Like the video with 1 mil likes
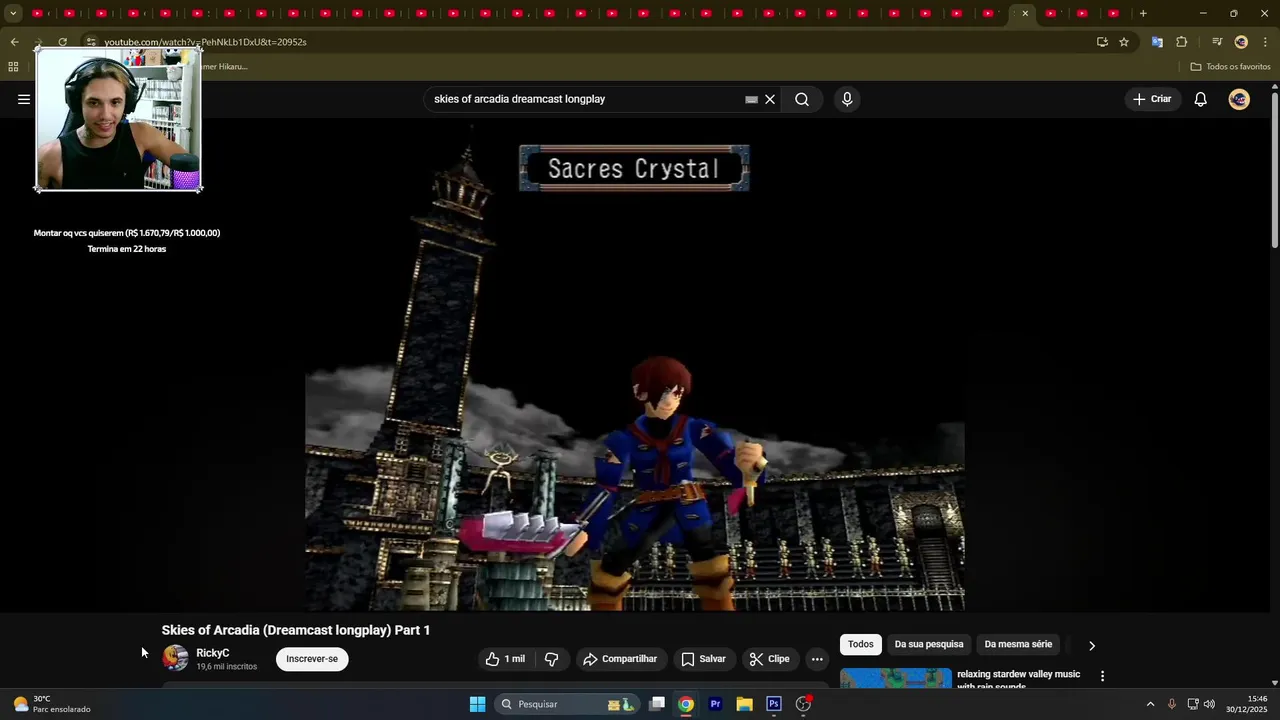The image size is (1280, 720). pyautogui.click(x=505, y=659)
